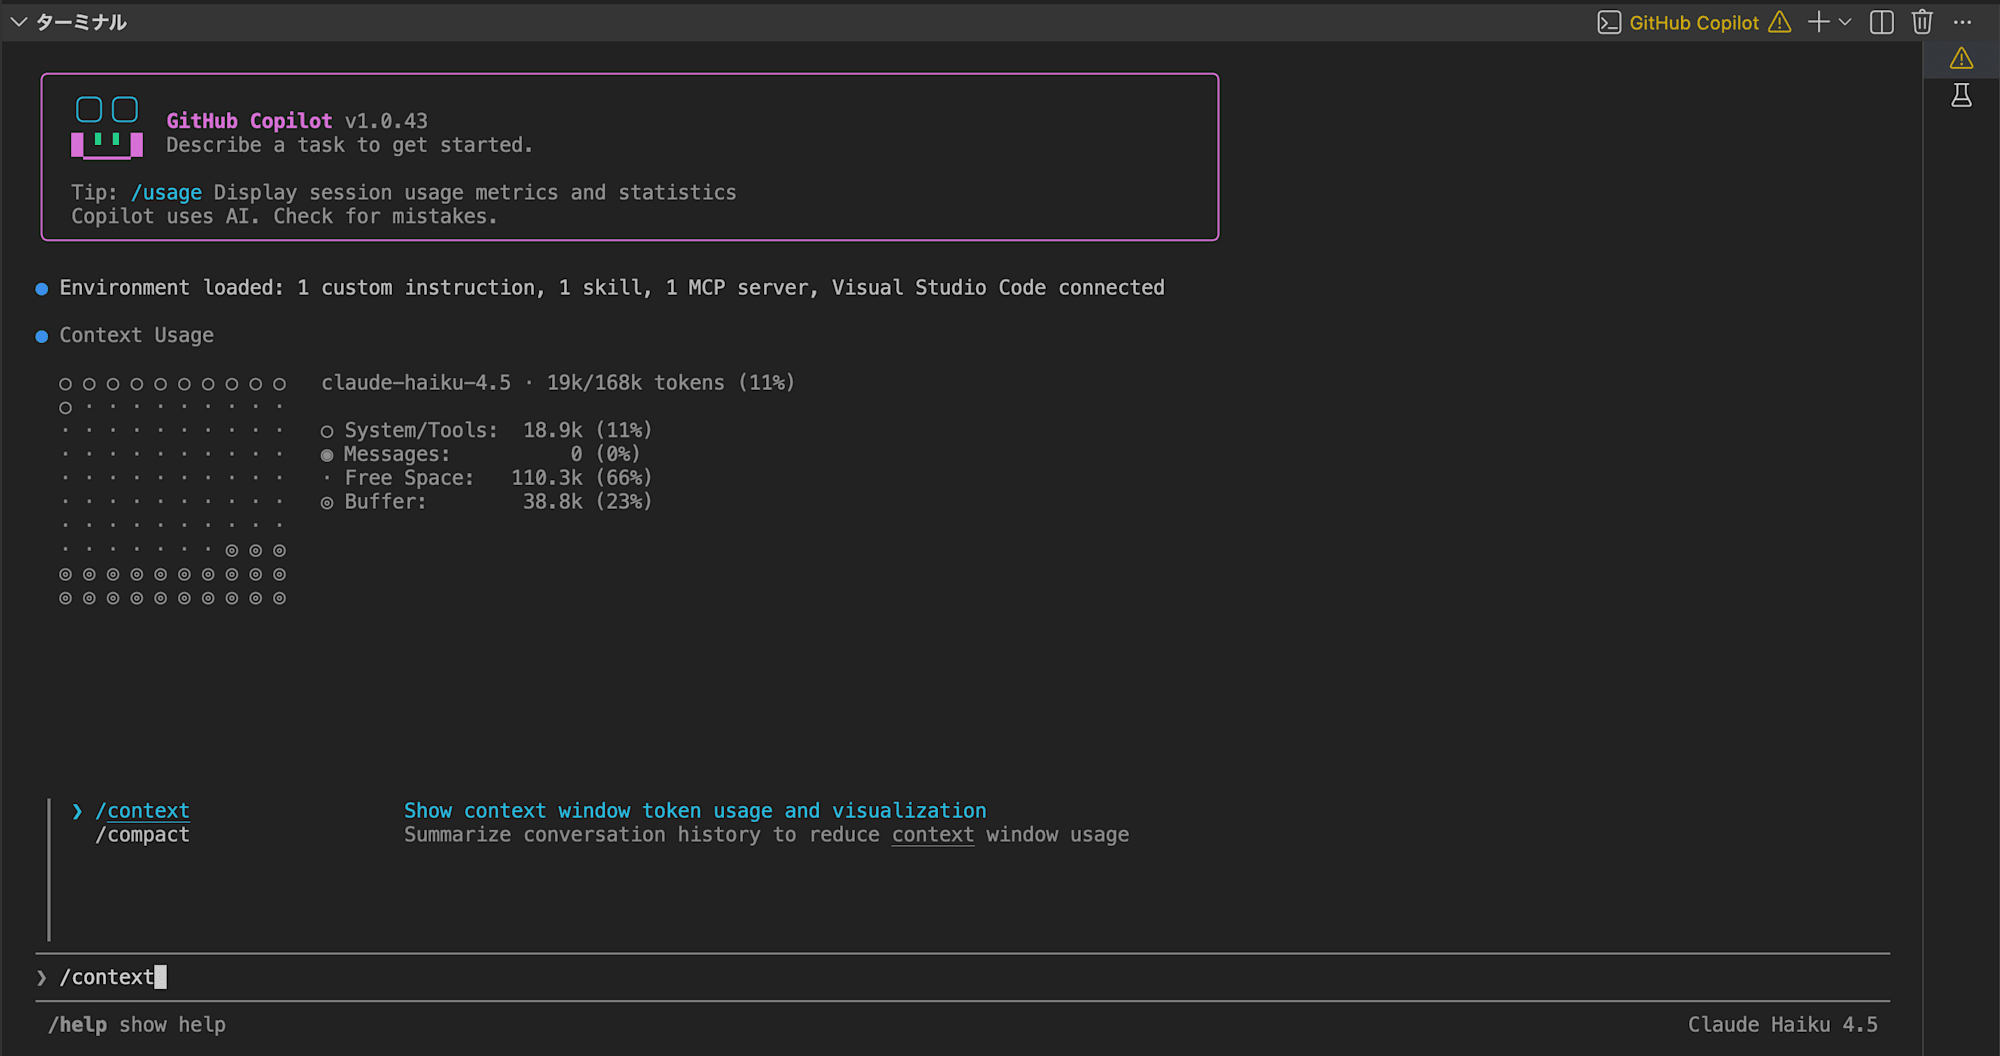This screenshot has height=1056, width=2000.
Task: Click the "19k/168k tokens (11%)" summary
Action: (670, 383)
